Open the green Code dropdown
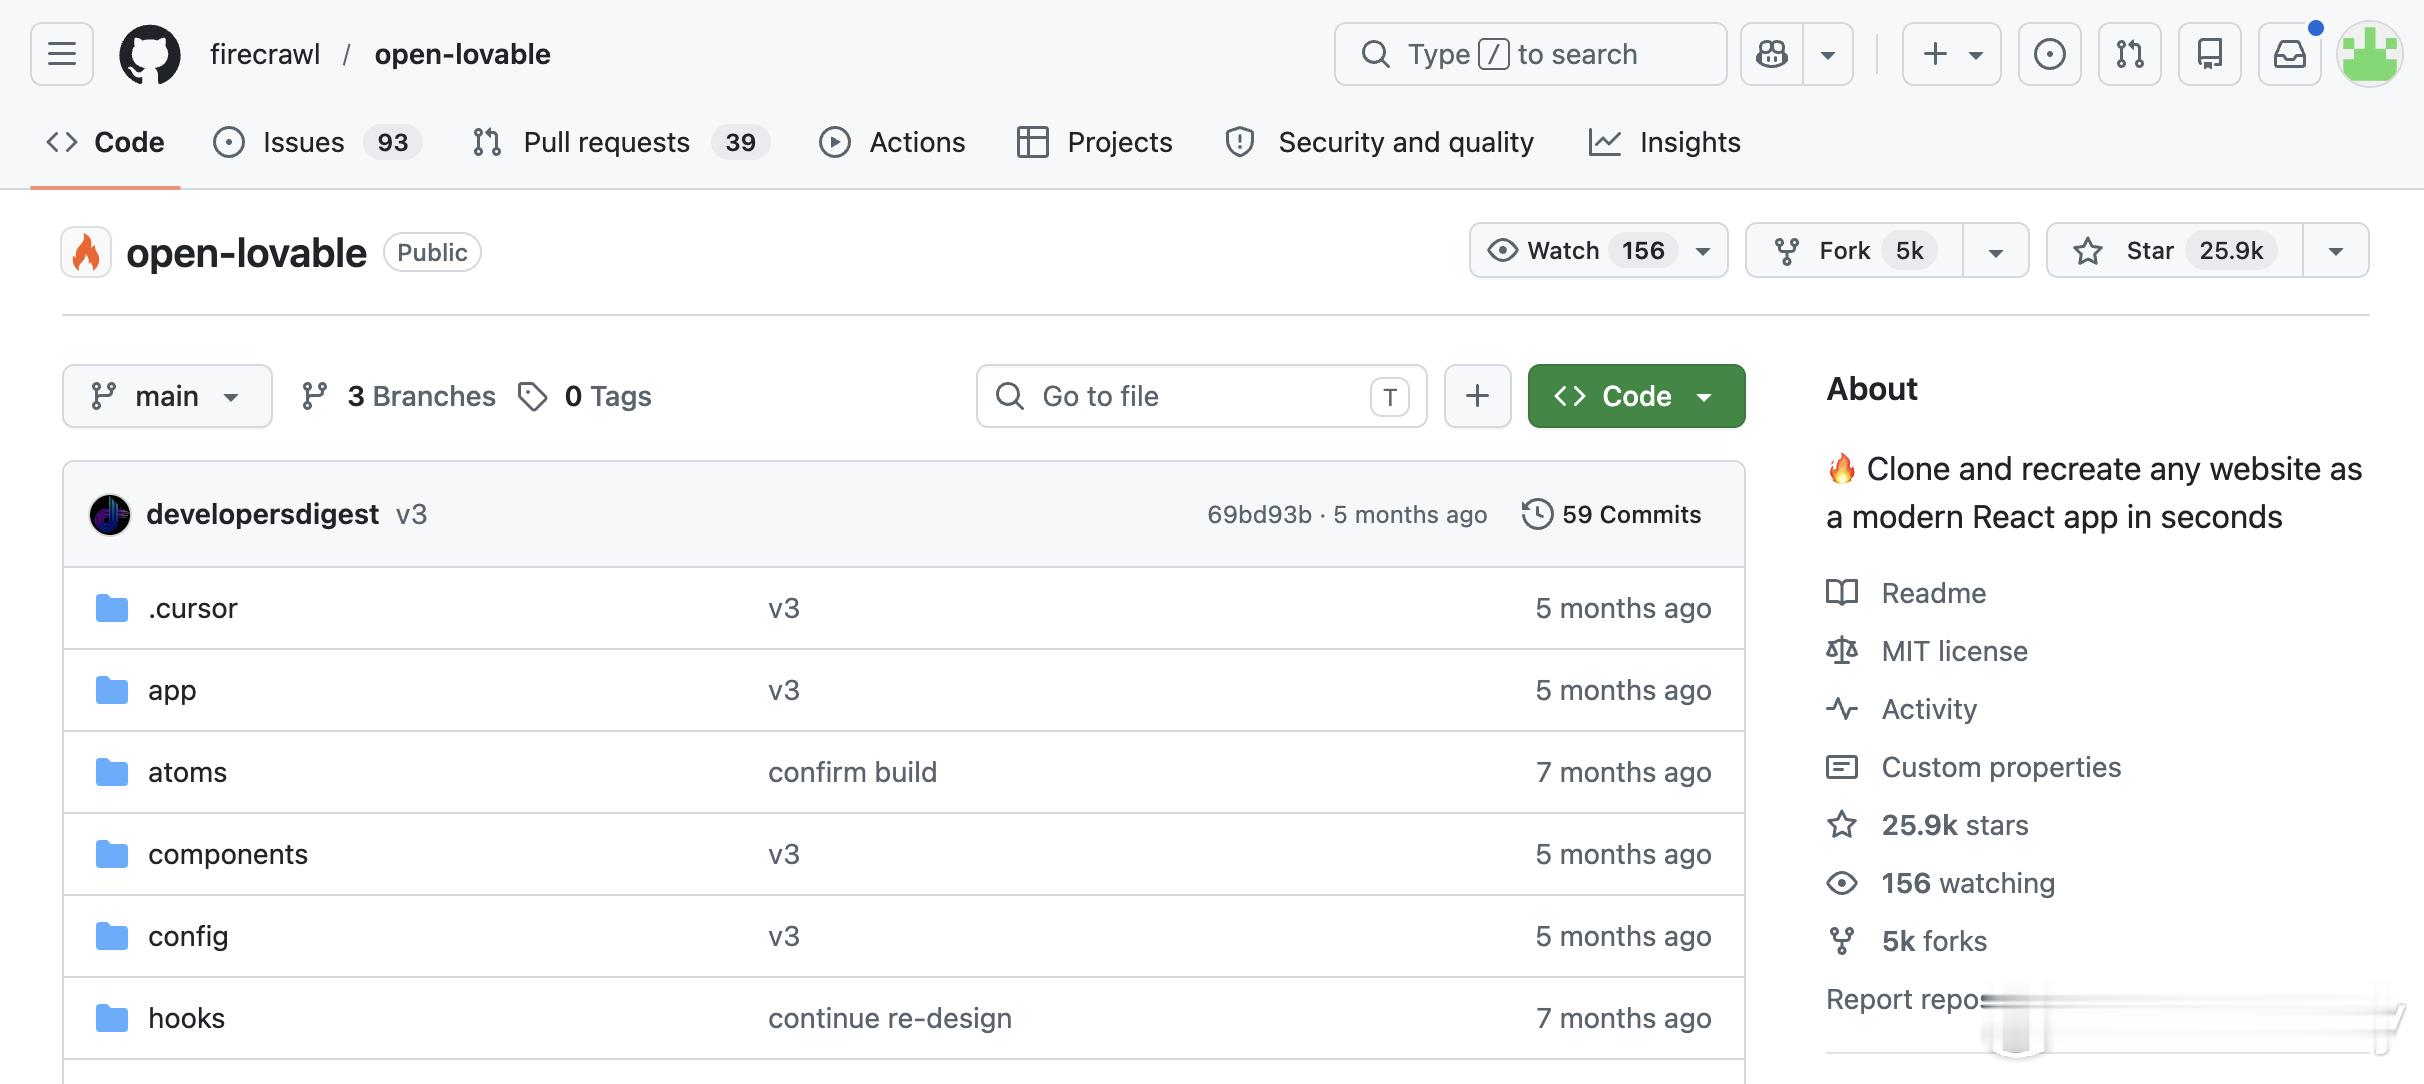 pos(1636,396)
